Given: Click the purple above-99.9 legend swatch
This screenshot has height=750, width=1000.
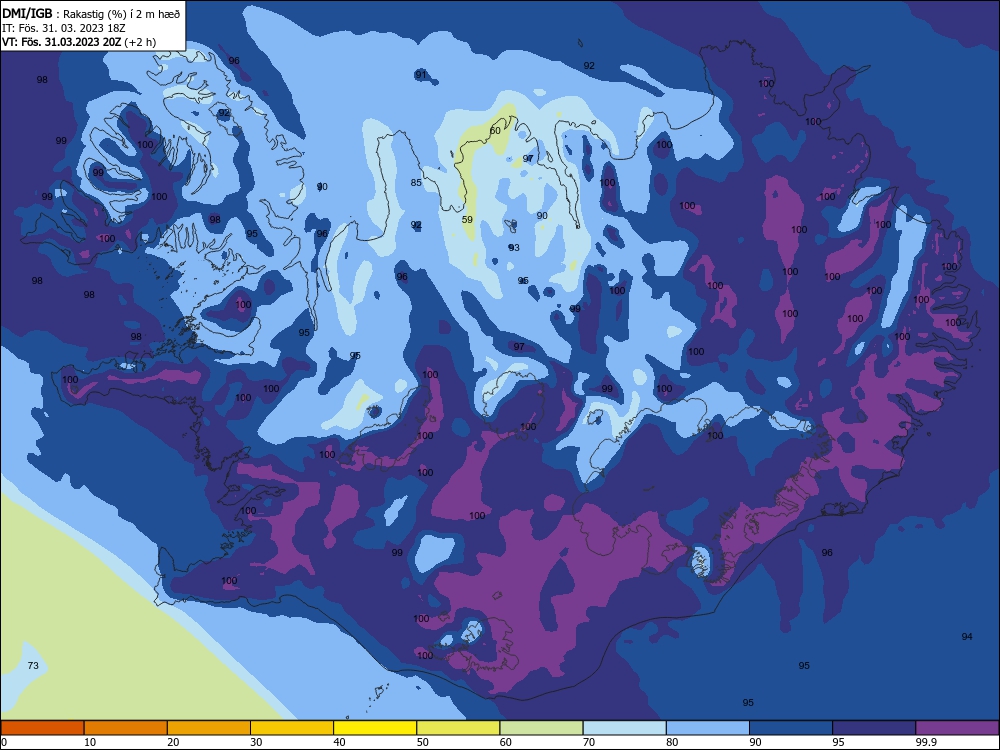Looking at the screenshot, I should tap(957, 728).
